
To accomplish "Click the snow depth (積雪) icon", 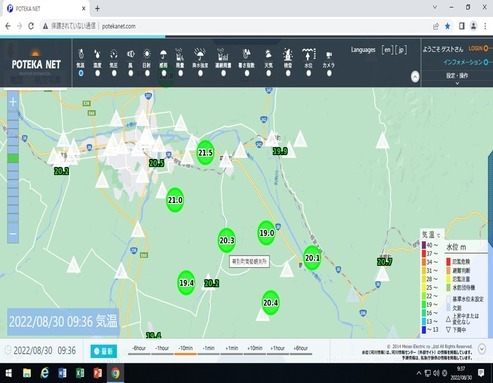I will [288, 54].
